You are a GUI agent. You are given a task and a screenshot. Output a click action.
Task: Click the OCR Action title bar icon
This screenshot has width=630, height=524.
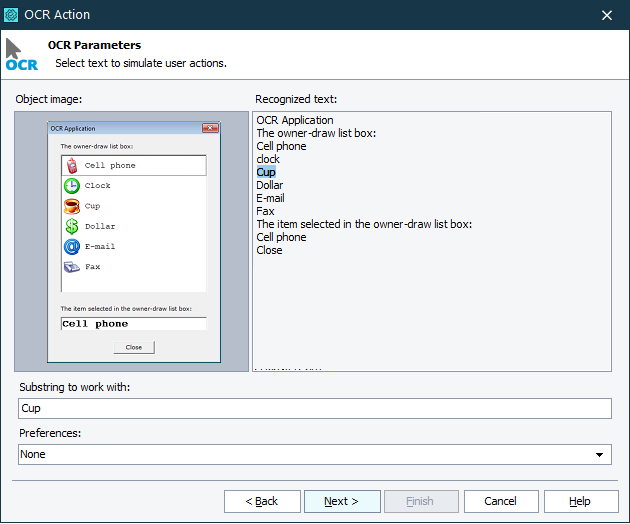pyautogui.click(x=13, y=15)
